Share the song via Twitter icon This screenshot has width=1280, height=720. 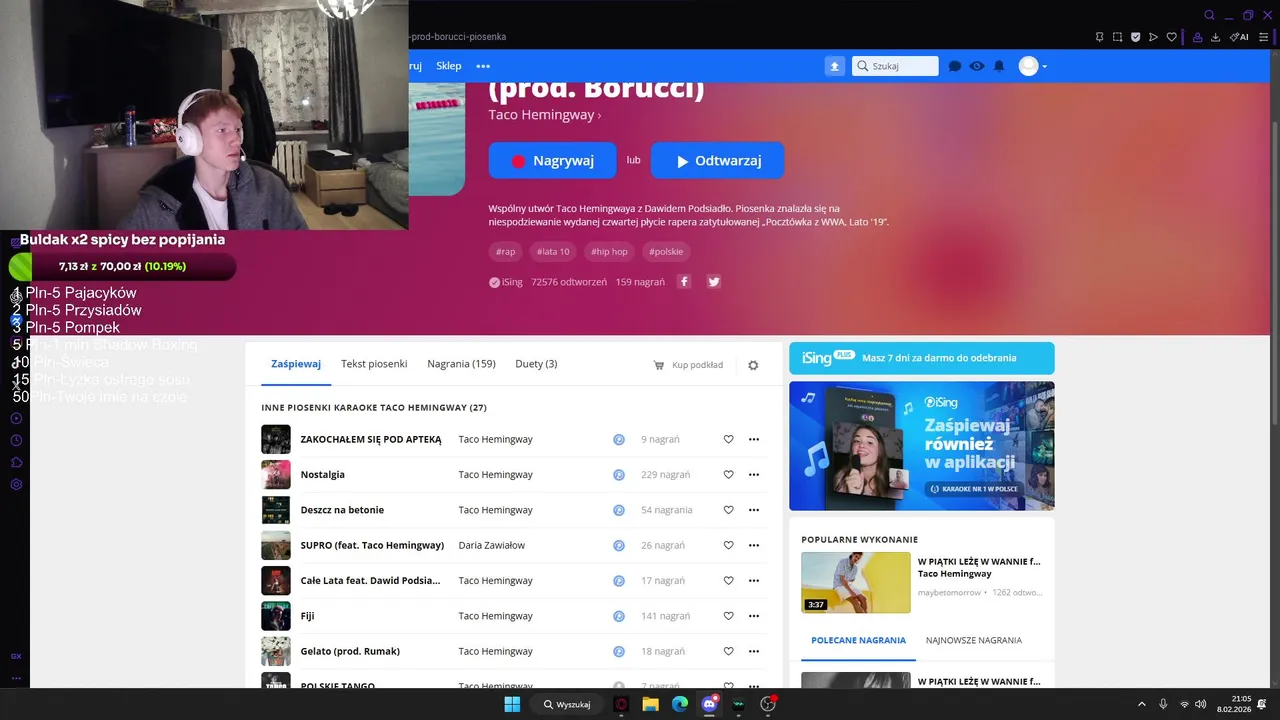click(714, 282)
